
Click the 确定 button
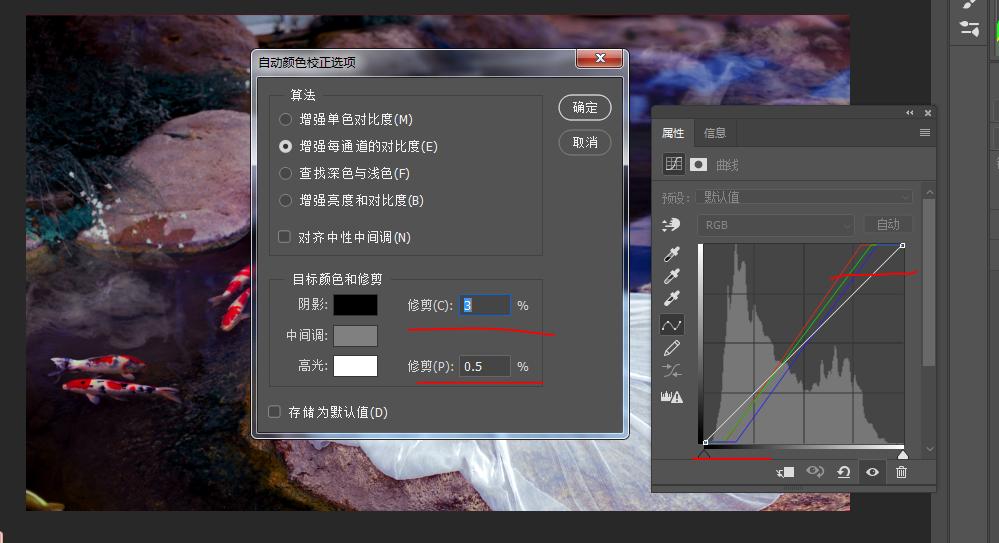click(585, 108)
